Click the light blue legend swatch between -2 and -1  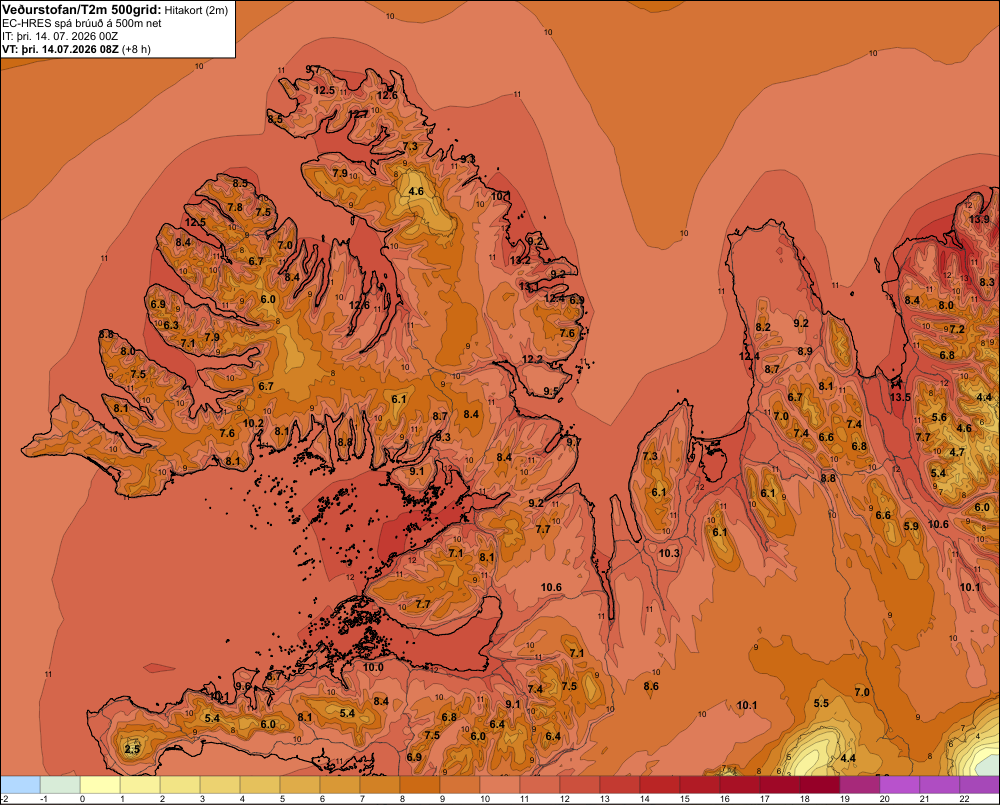[x=20, y=785]
